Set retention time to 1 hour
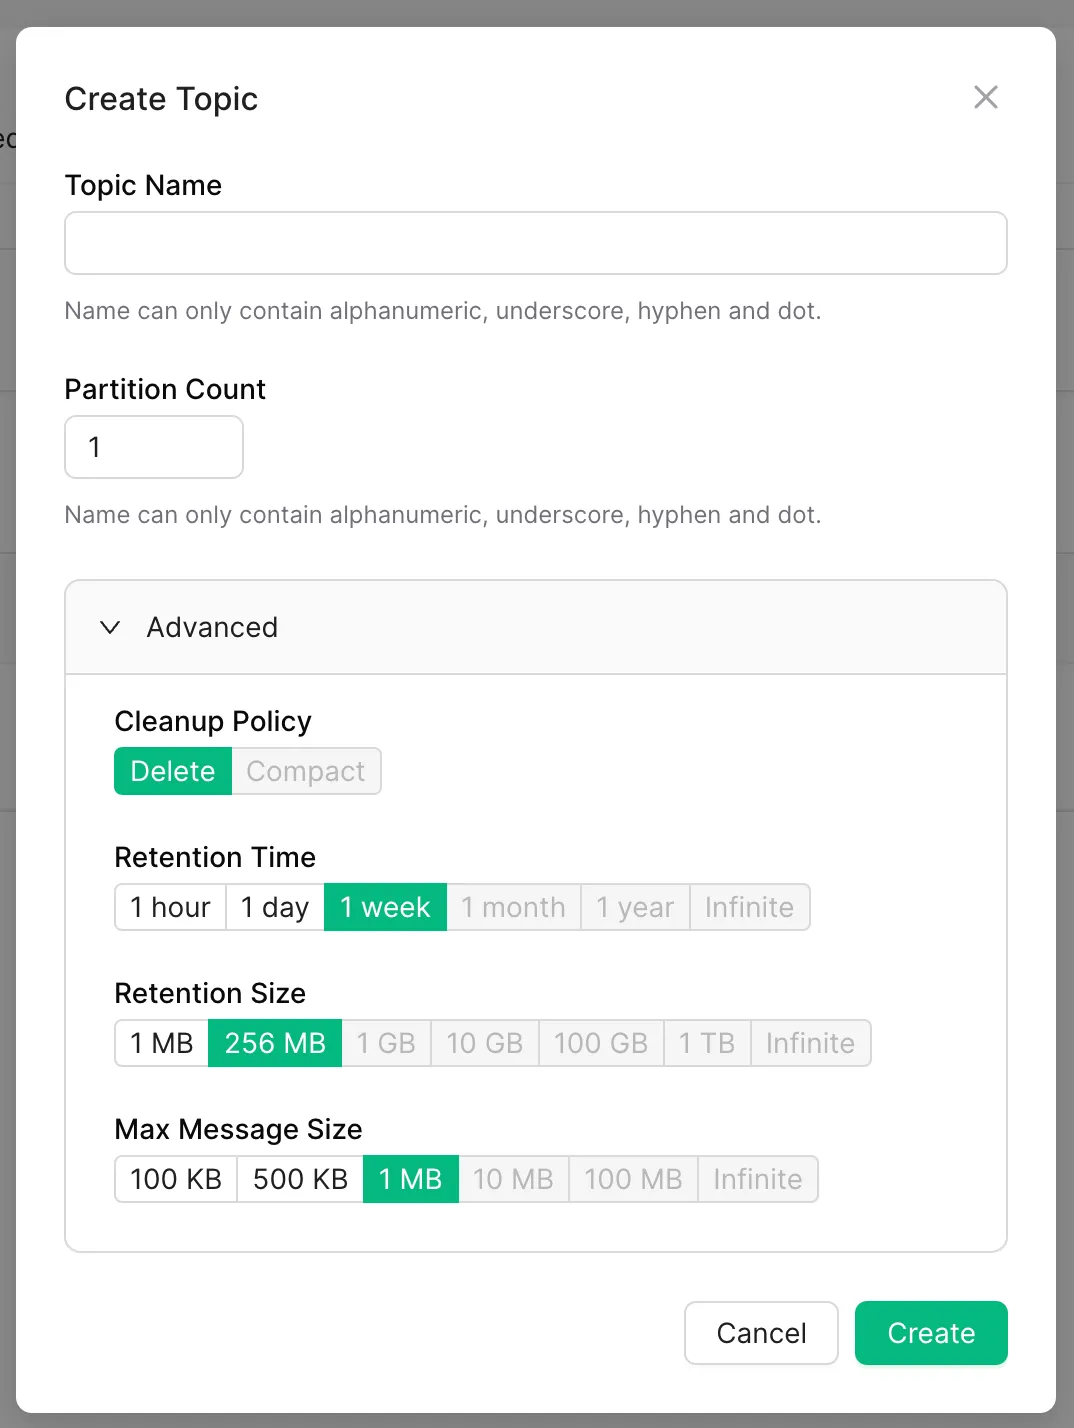Image resolution: width=1074 pixels, height=1428 pixels. click(170, 907)
